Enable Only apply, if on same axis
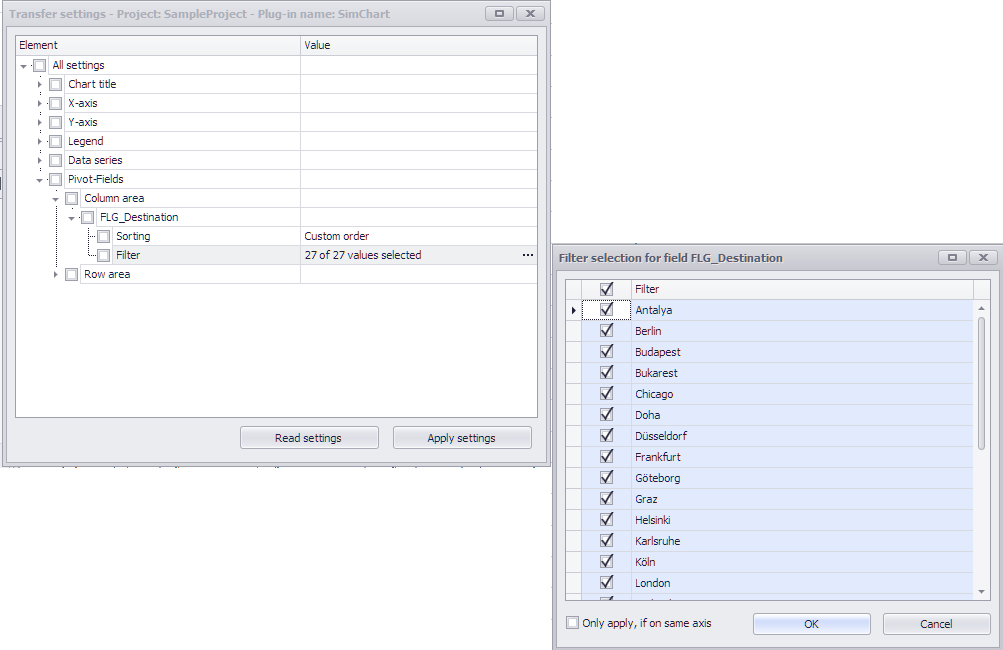 [573, 622]
